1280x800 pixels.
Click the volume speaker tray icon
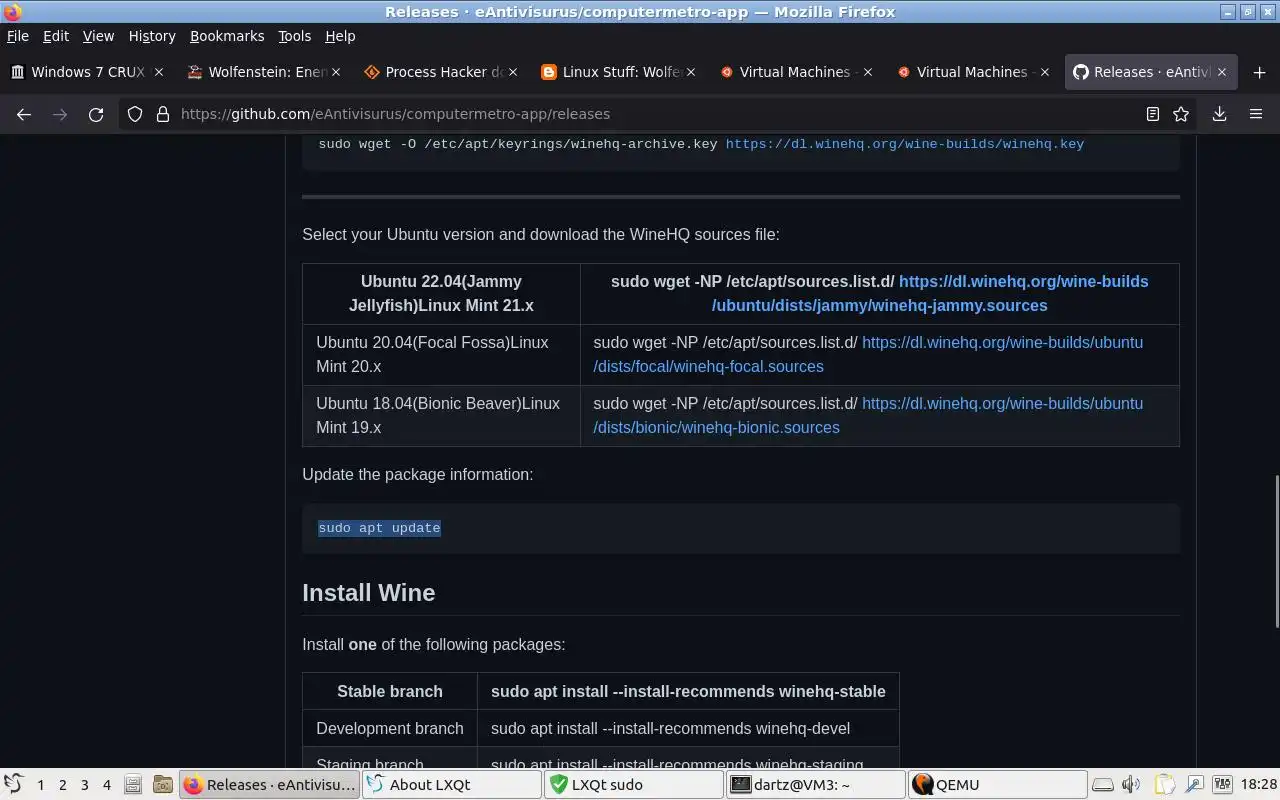click(x=1131, y=785)
